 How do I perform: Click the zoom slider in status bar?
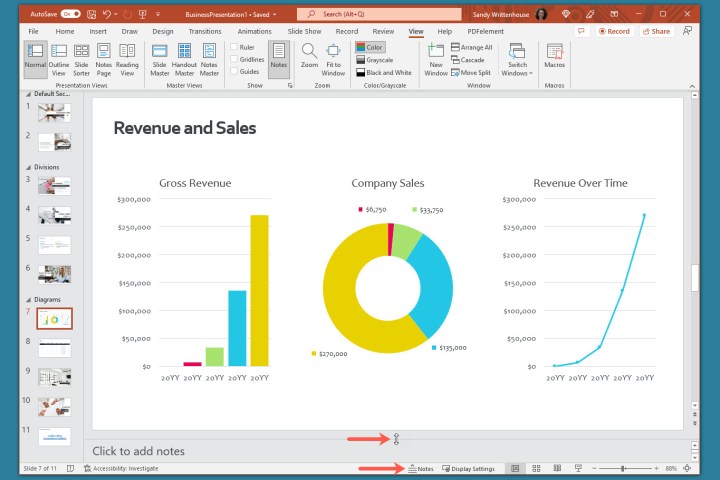pos(623,468)
